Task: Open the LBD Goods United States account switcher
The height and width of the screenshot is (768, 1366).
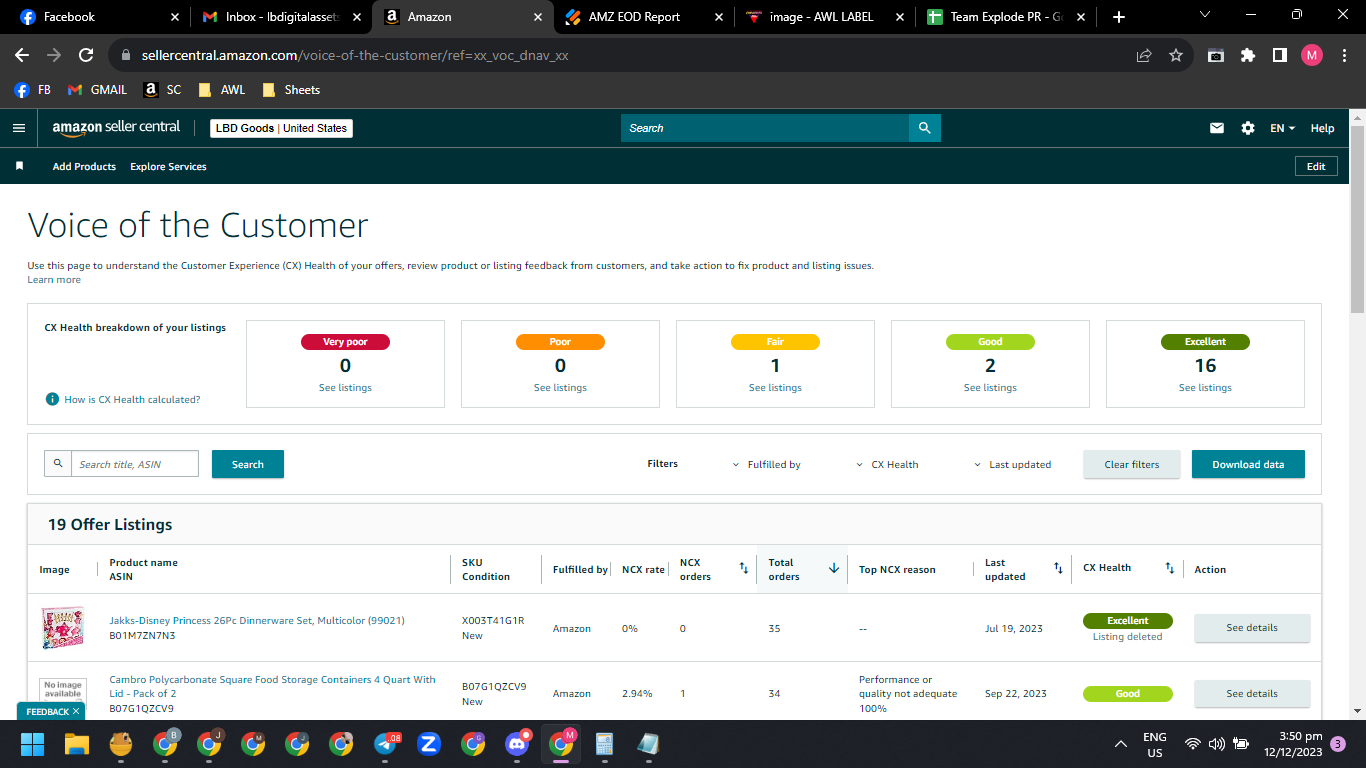Action: 281,128
